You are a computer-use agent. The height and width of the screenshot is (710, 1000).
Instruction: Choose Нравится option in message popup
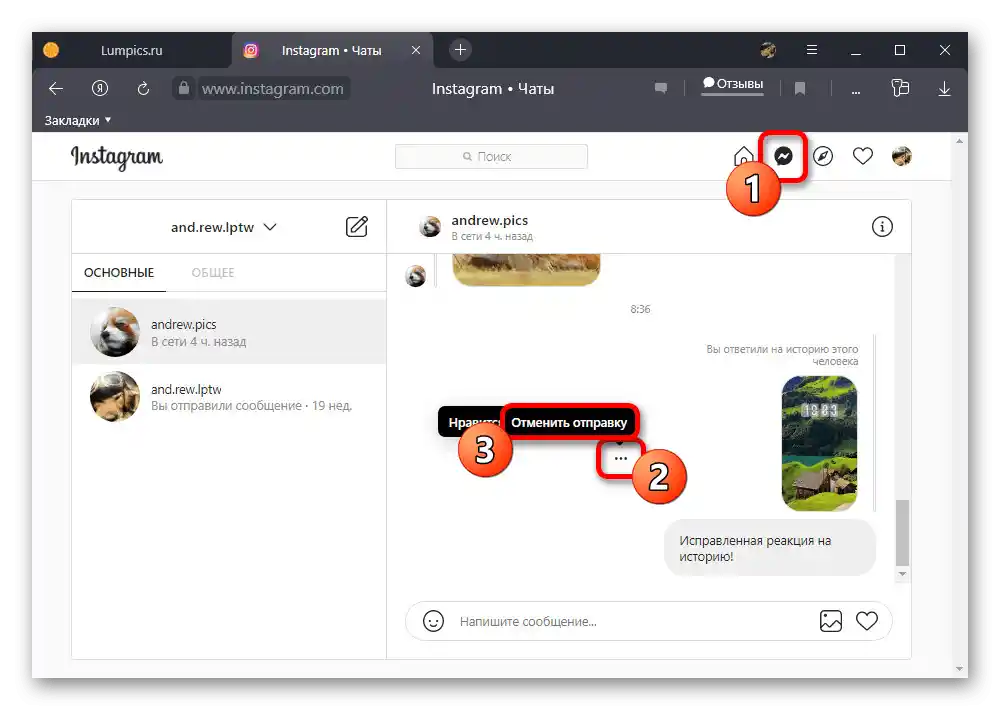pyautogui.click(x=470, y=422)
